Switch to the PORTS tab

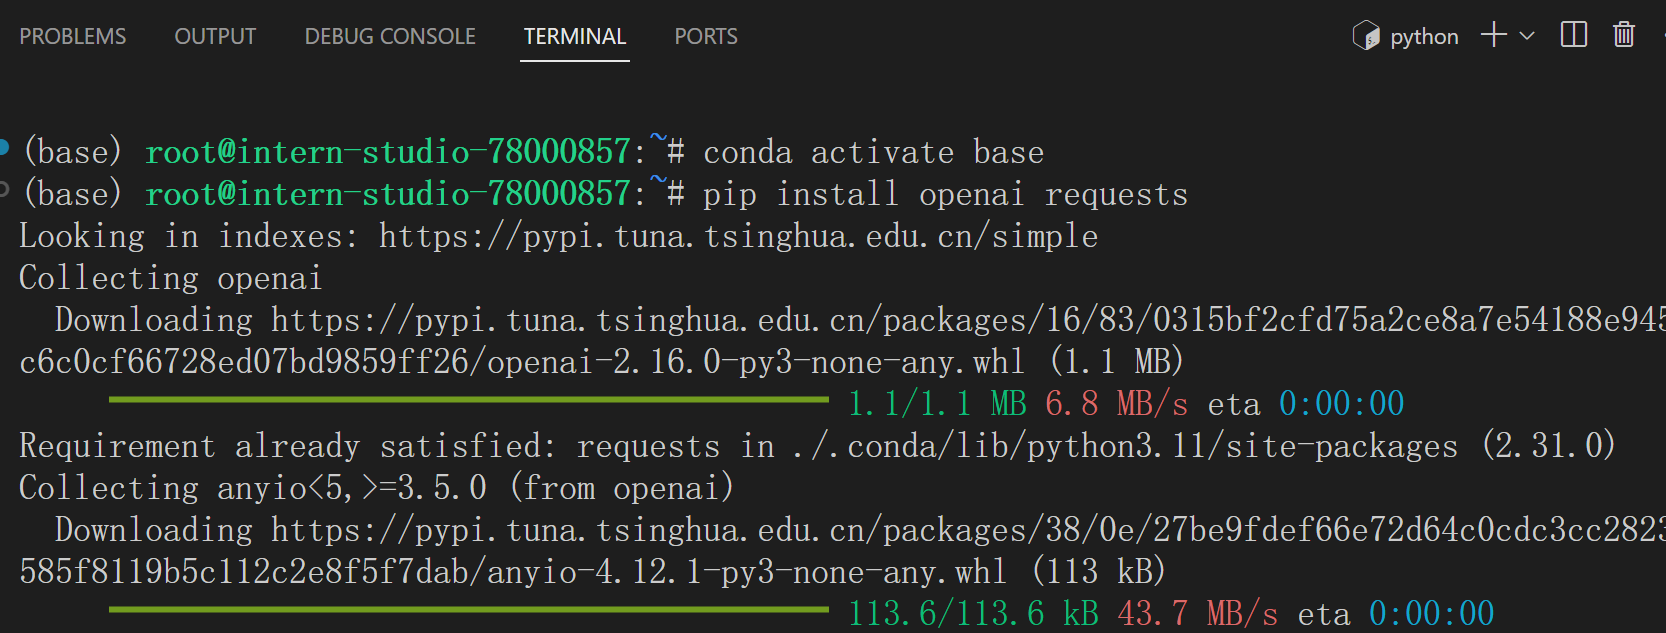click(x=706, y=37)
